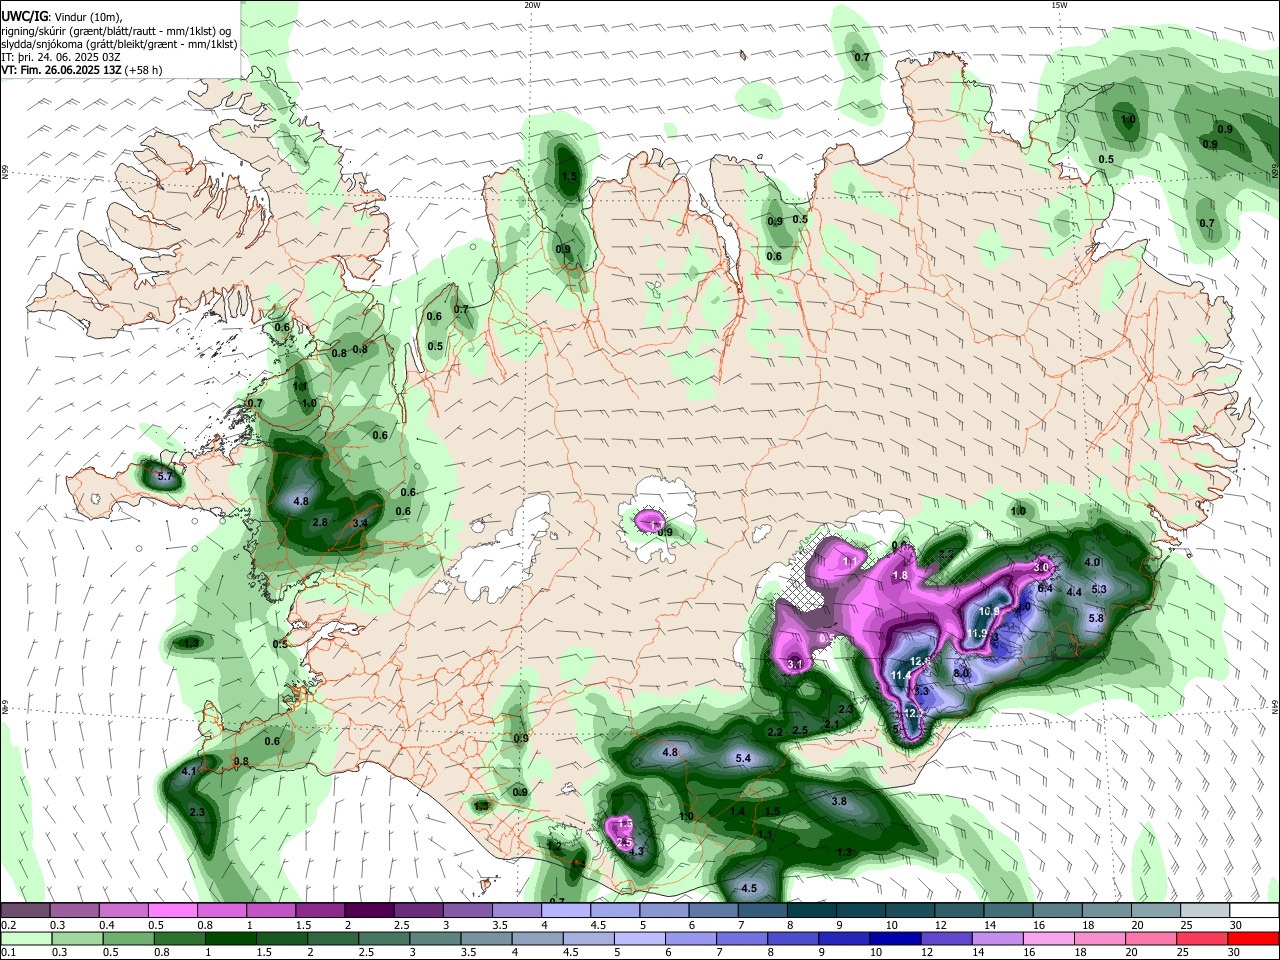The image size is (1280, 960).
Task: Click the 11.4 precipitation value in the southeast
Action: click(901, 677)
